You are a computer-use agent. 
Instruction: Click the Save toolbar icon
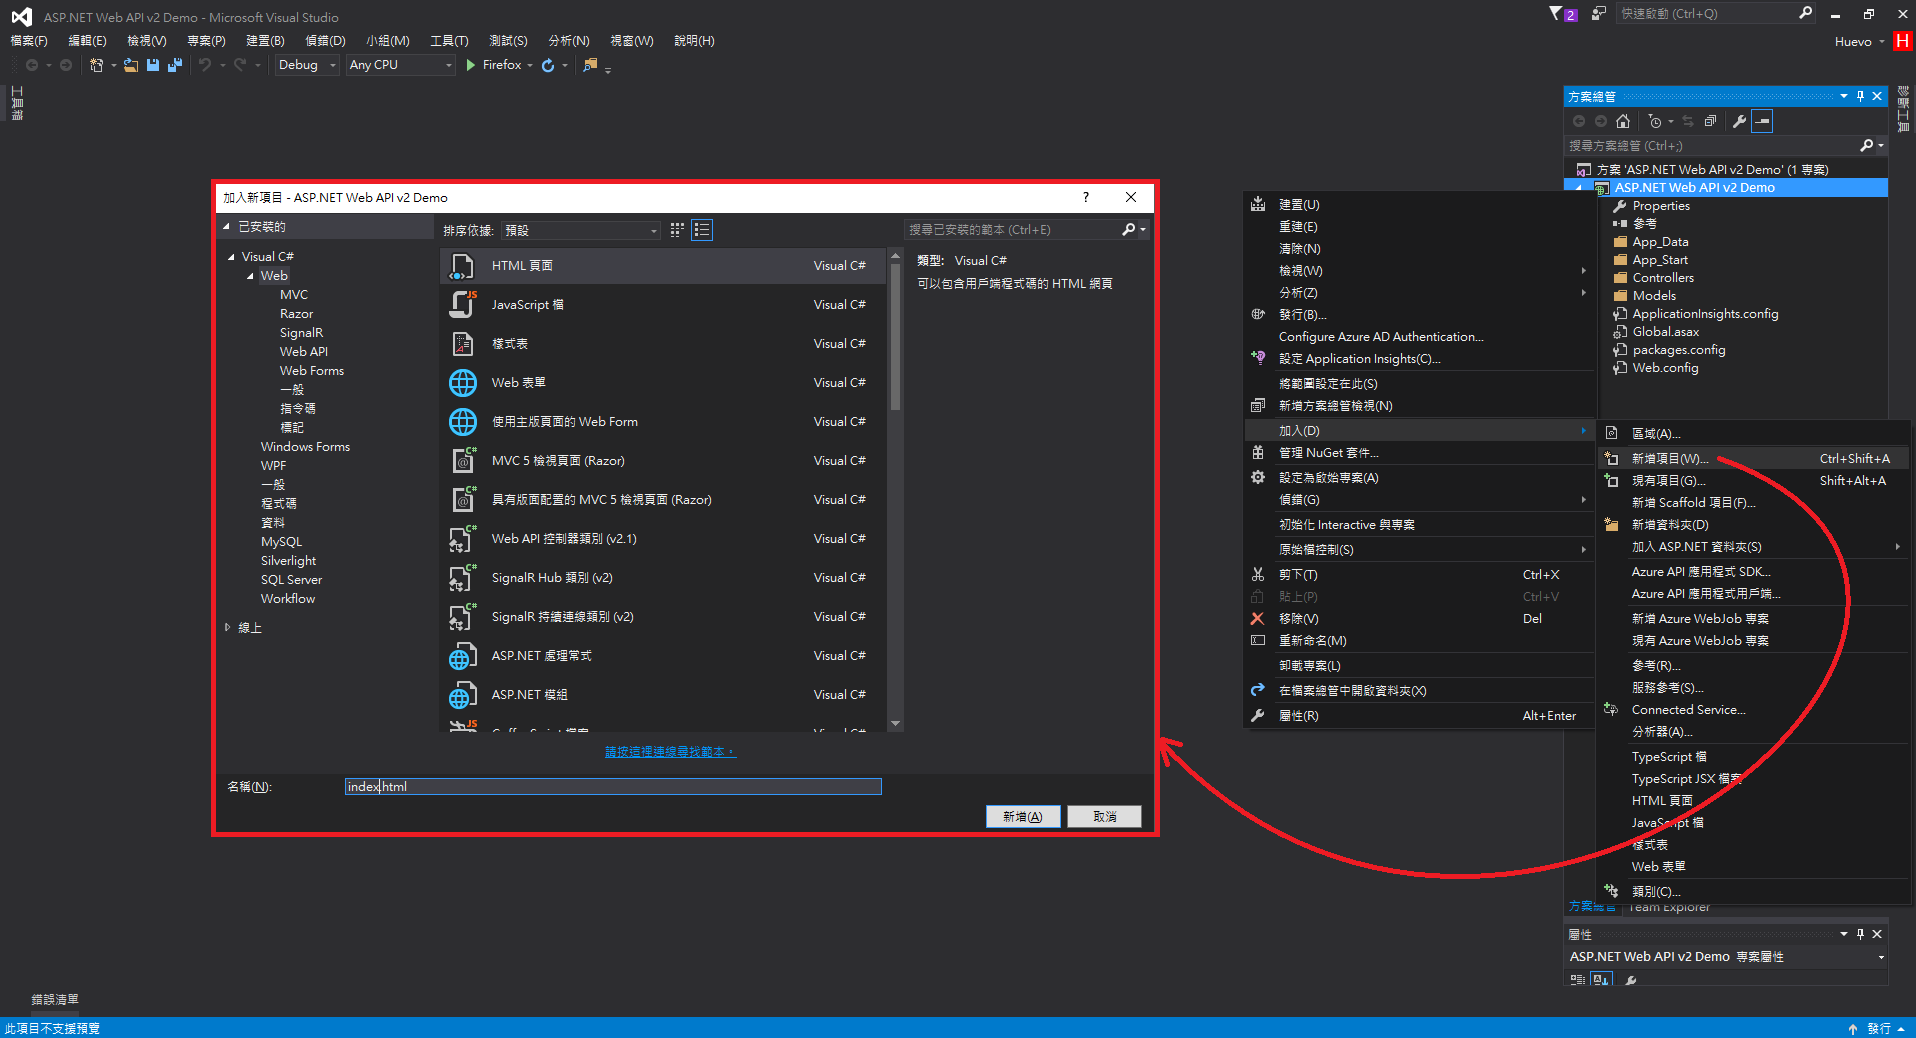153,65
